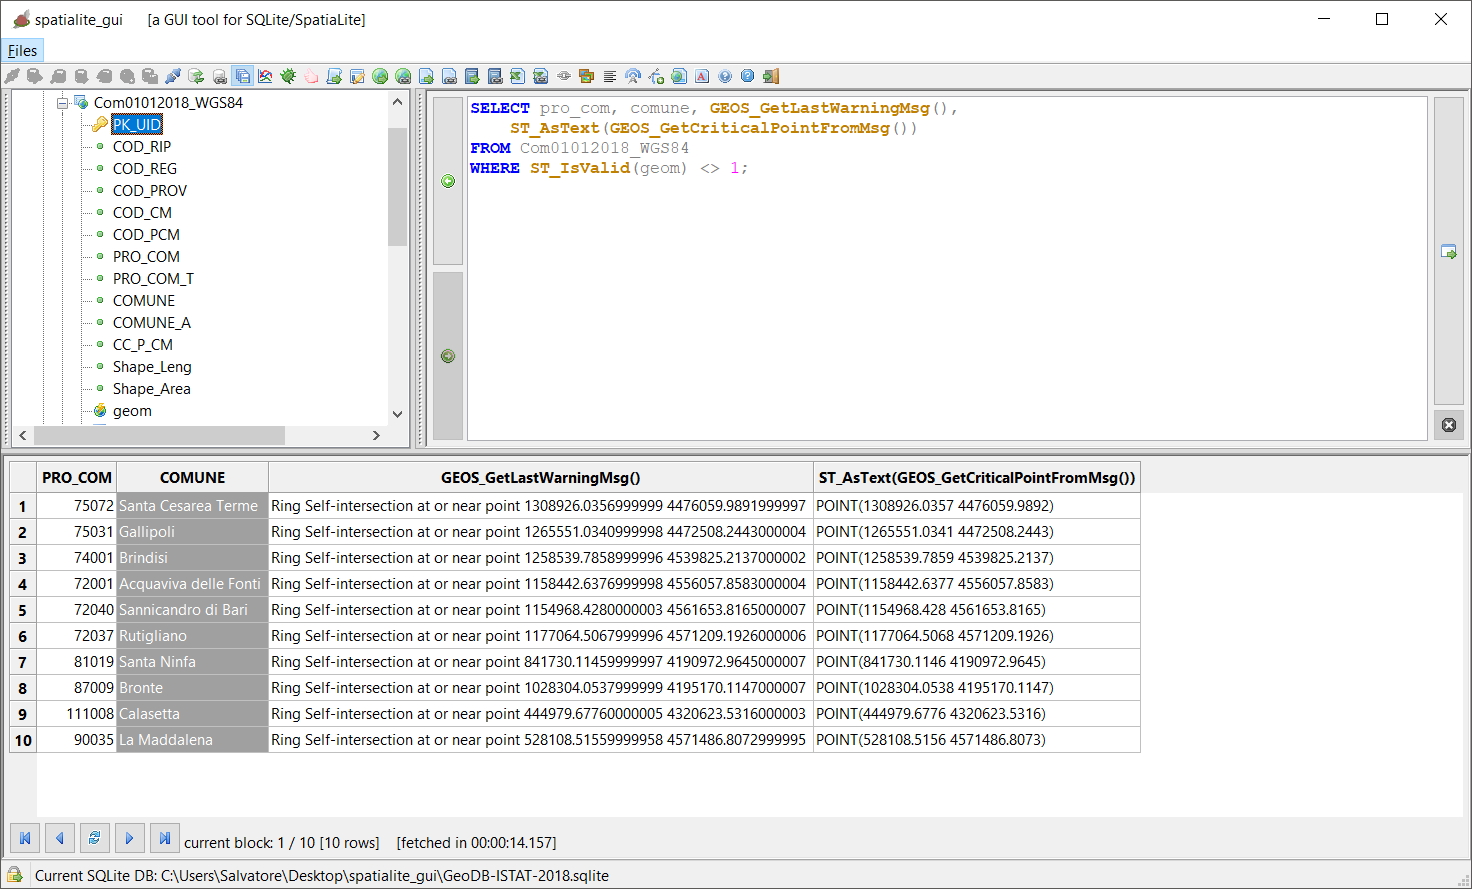
Task: Open the chart statistics toolbar icon
Action: click(265, 76)
